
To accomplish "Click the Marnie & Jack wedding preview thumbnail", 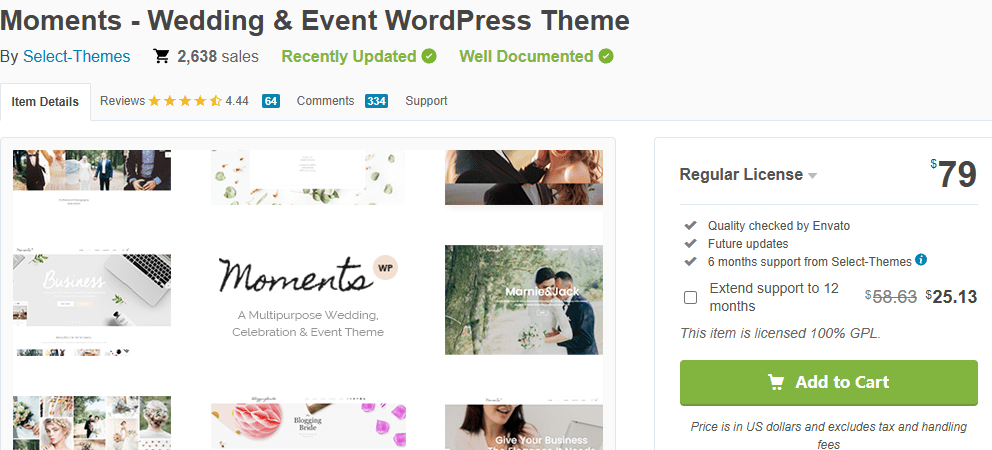I will point(524,299).
